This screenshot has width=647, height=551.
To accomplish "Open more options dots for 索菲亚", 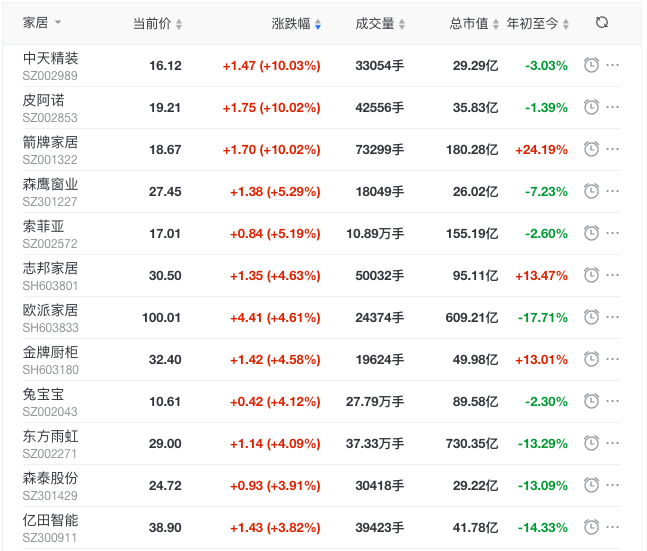I will tap(613, 233).
